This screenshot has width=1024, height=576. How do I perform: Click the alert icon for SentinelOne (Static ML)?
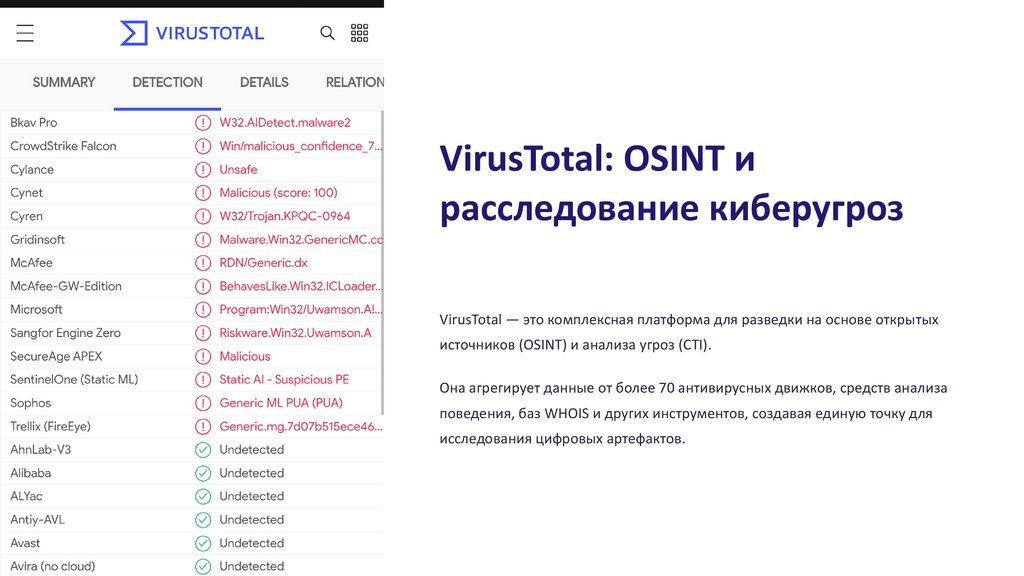pos(203,379)
